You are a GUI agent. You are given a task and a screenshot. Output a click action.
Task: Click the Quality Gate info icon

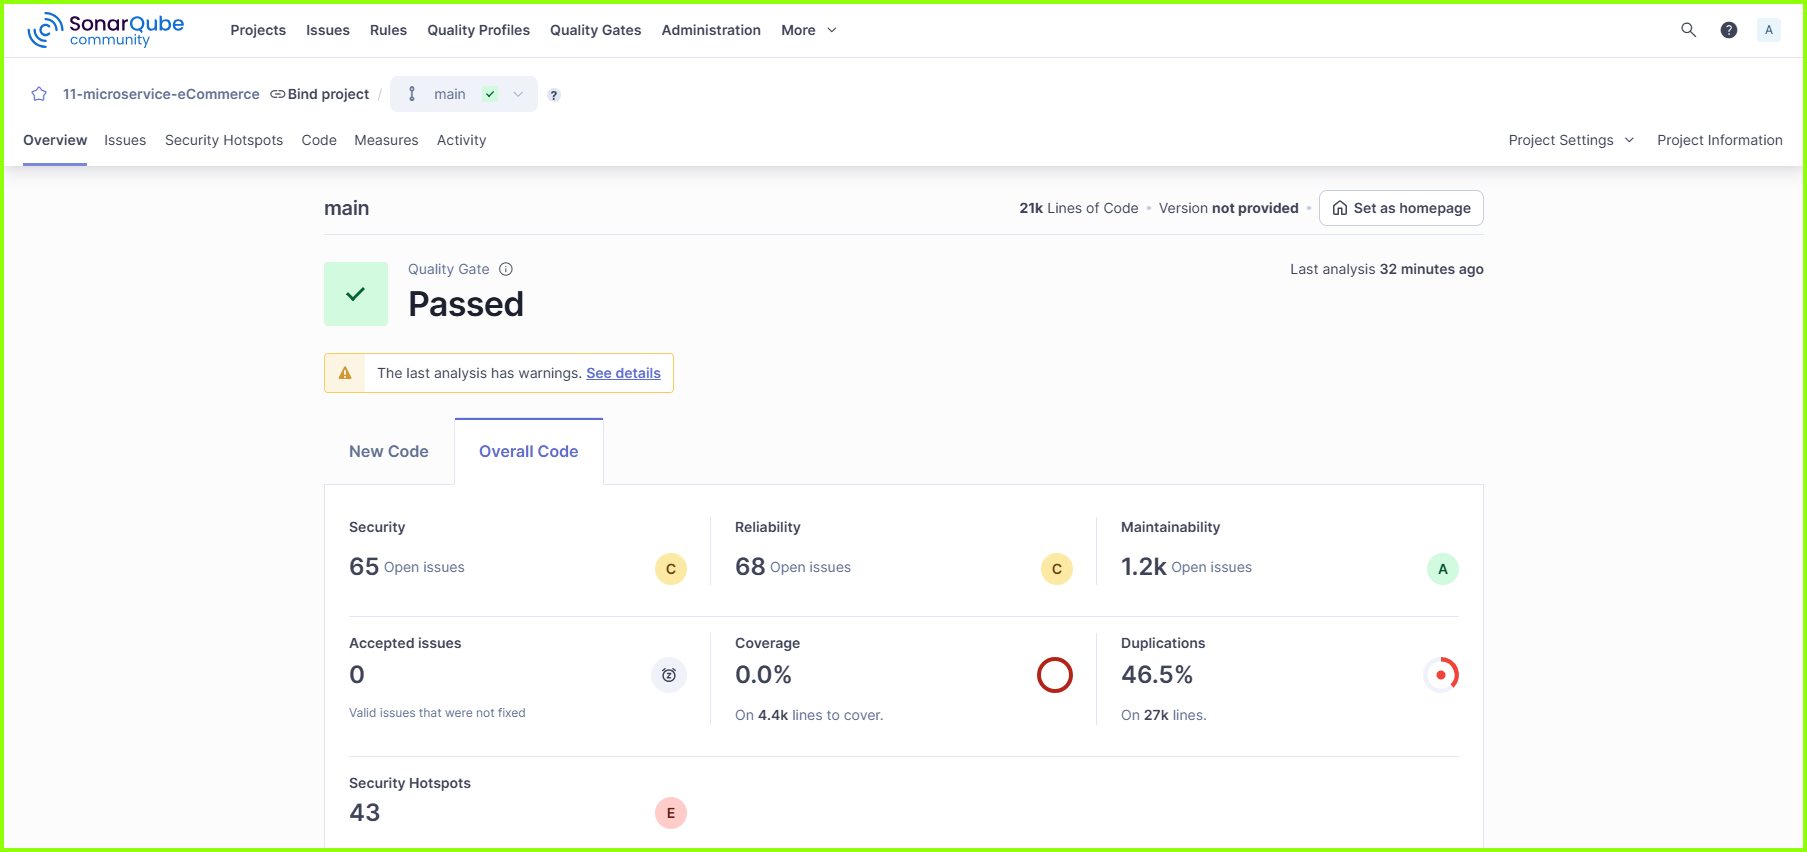(506, 269)
